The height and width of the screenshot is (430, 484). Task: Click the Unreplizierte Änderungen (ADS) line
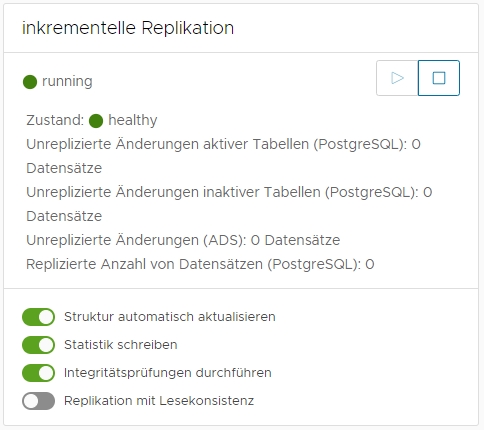183,240
